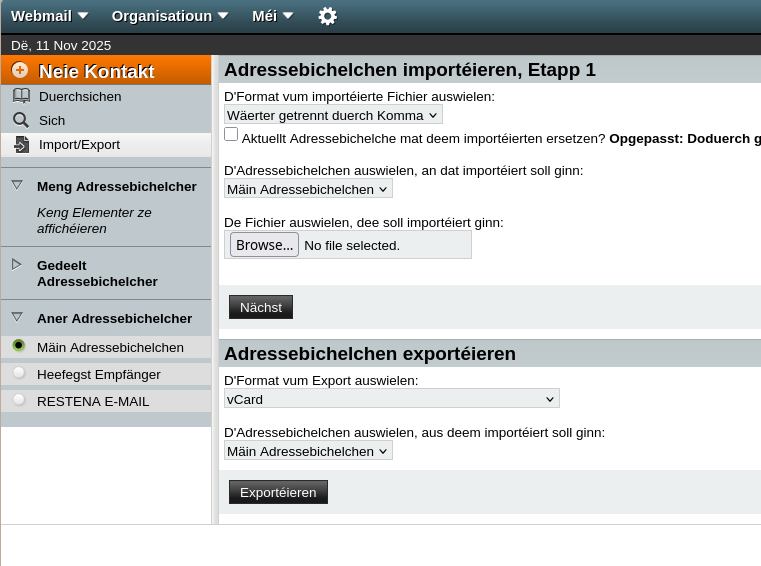Open the settings gear icon

(x=328, y=16)
